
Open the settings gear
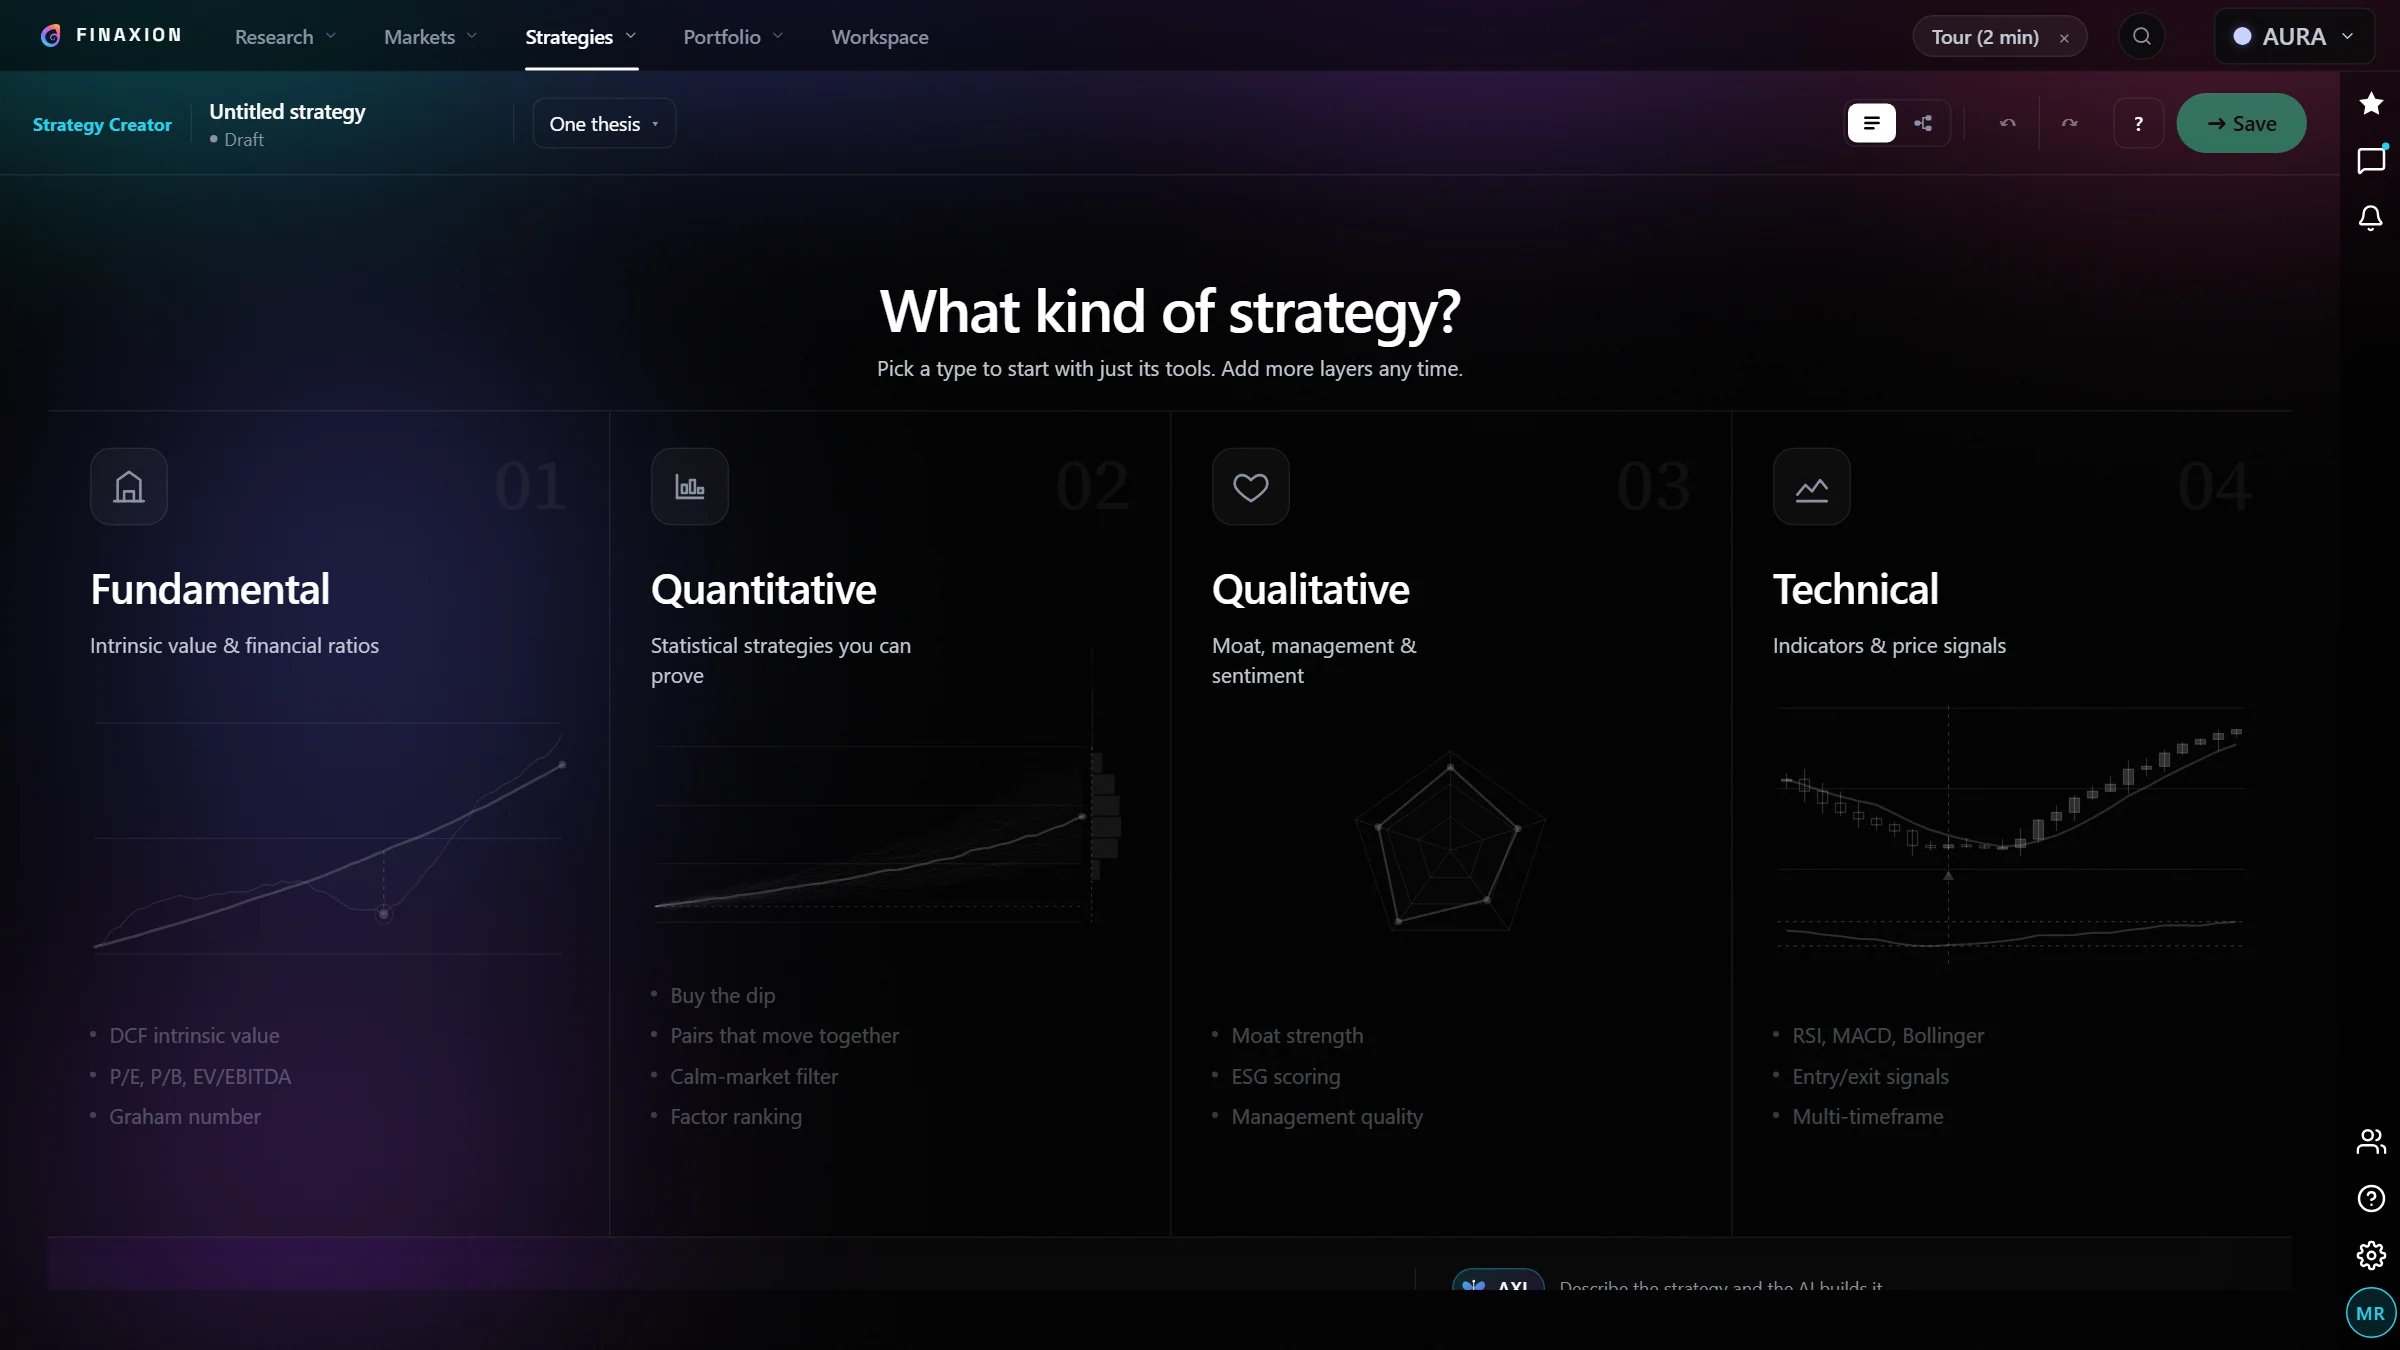click(2371, 1255)
